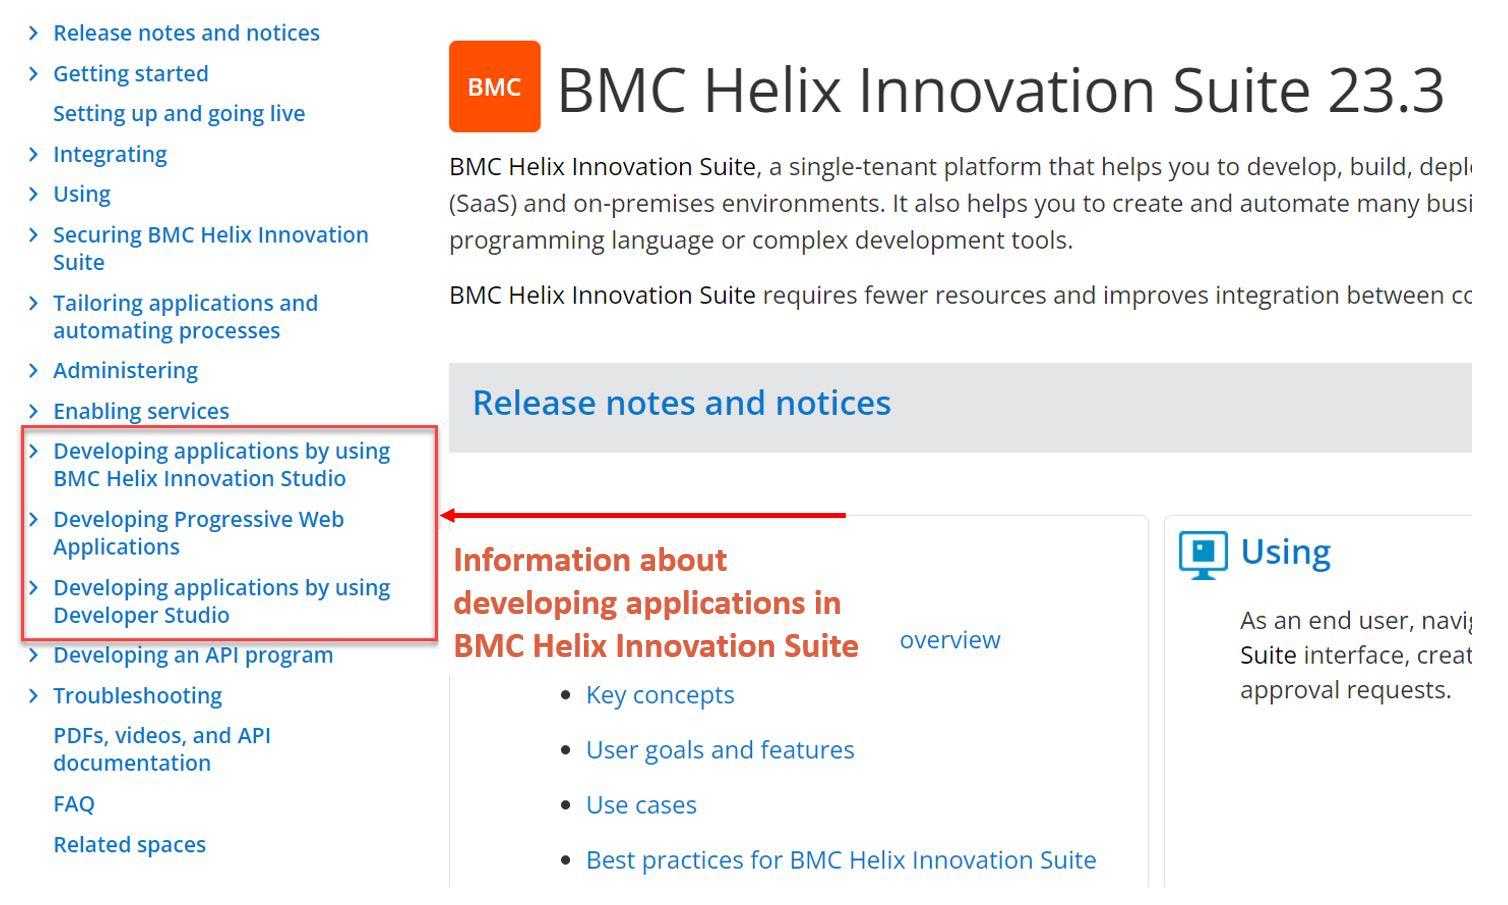Open the FAQ sidebar link

[74, 804]
